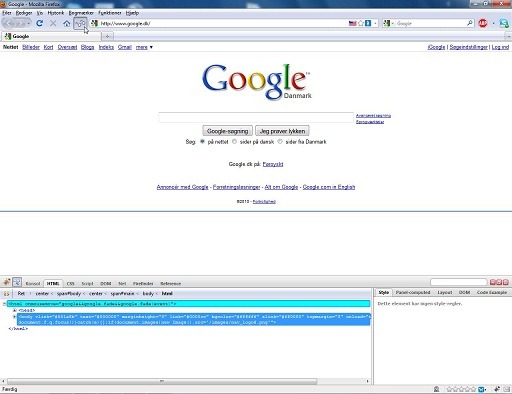
Task: Open the Adblock Plus dropdown arrow
Action: tap(493, 23)
